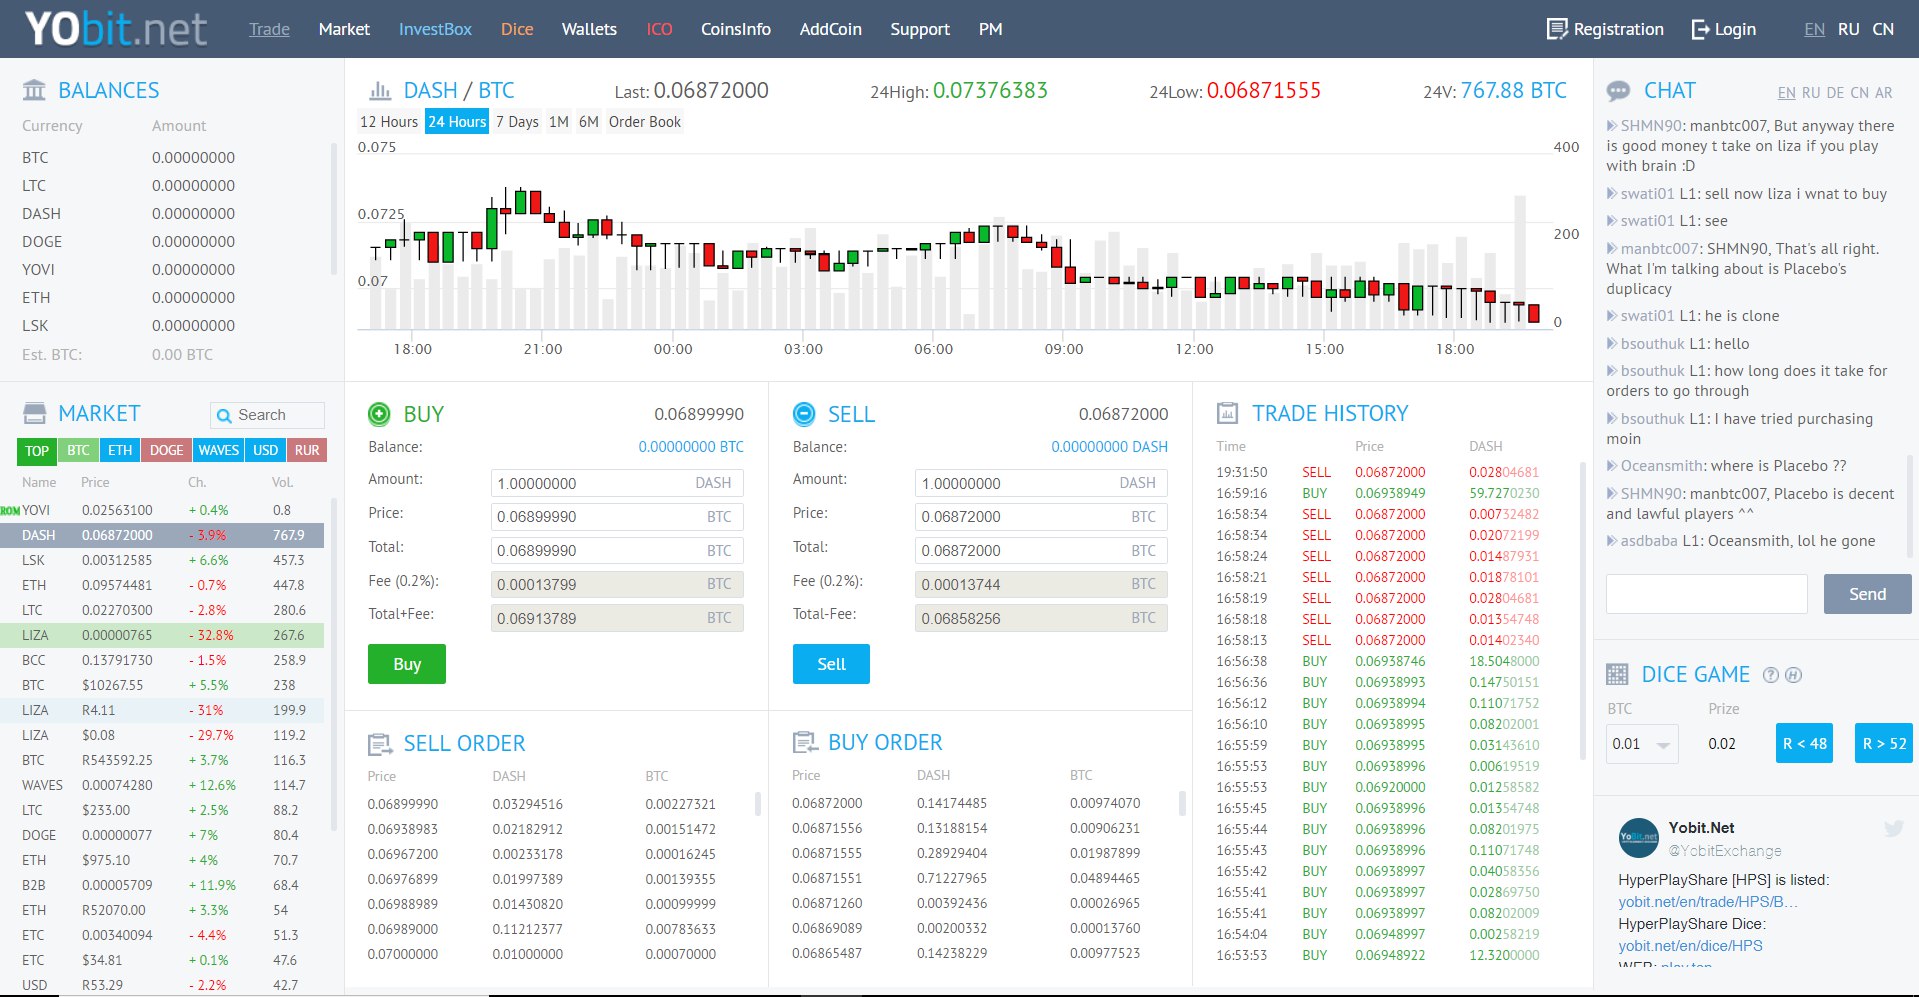The image size is (1919, 997).
Task: Click sell order price 0.06938983
Action: point(403,829)
